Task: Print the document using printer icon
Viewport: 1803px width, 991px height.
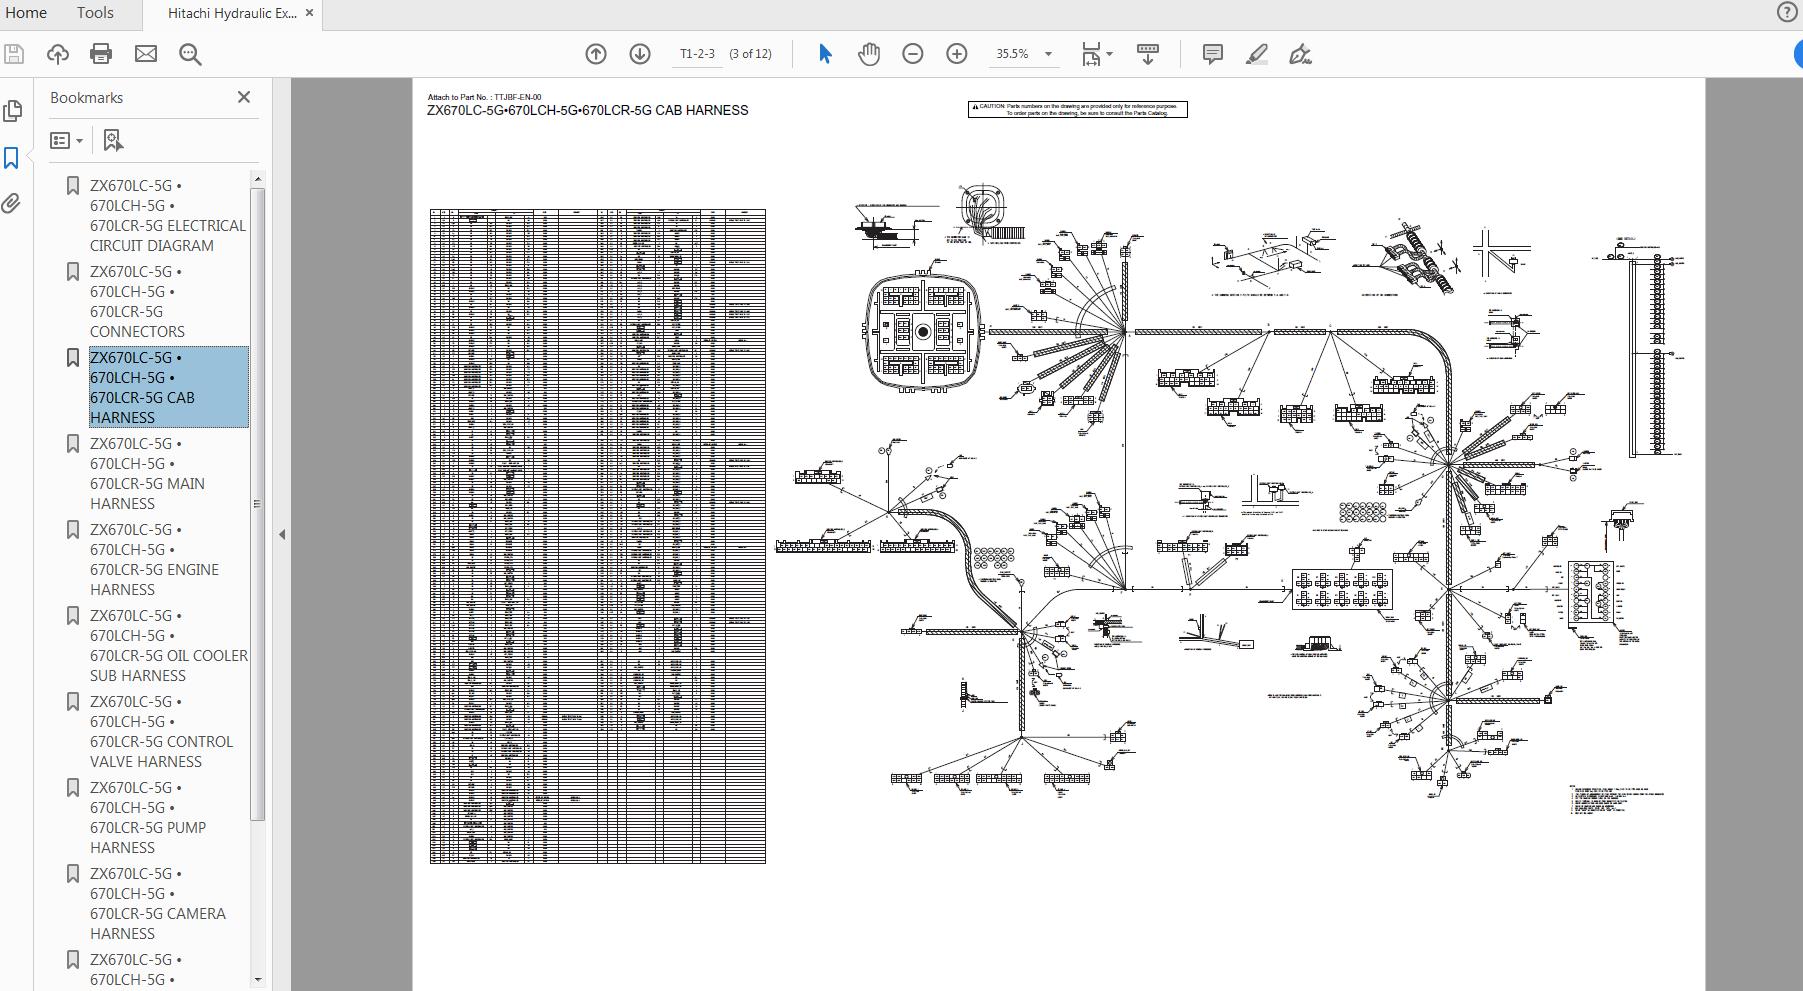Action: (101, 54)
